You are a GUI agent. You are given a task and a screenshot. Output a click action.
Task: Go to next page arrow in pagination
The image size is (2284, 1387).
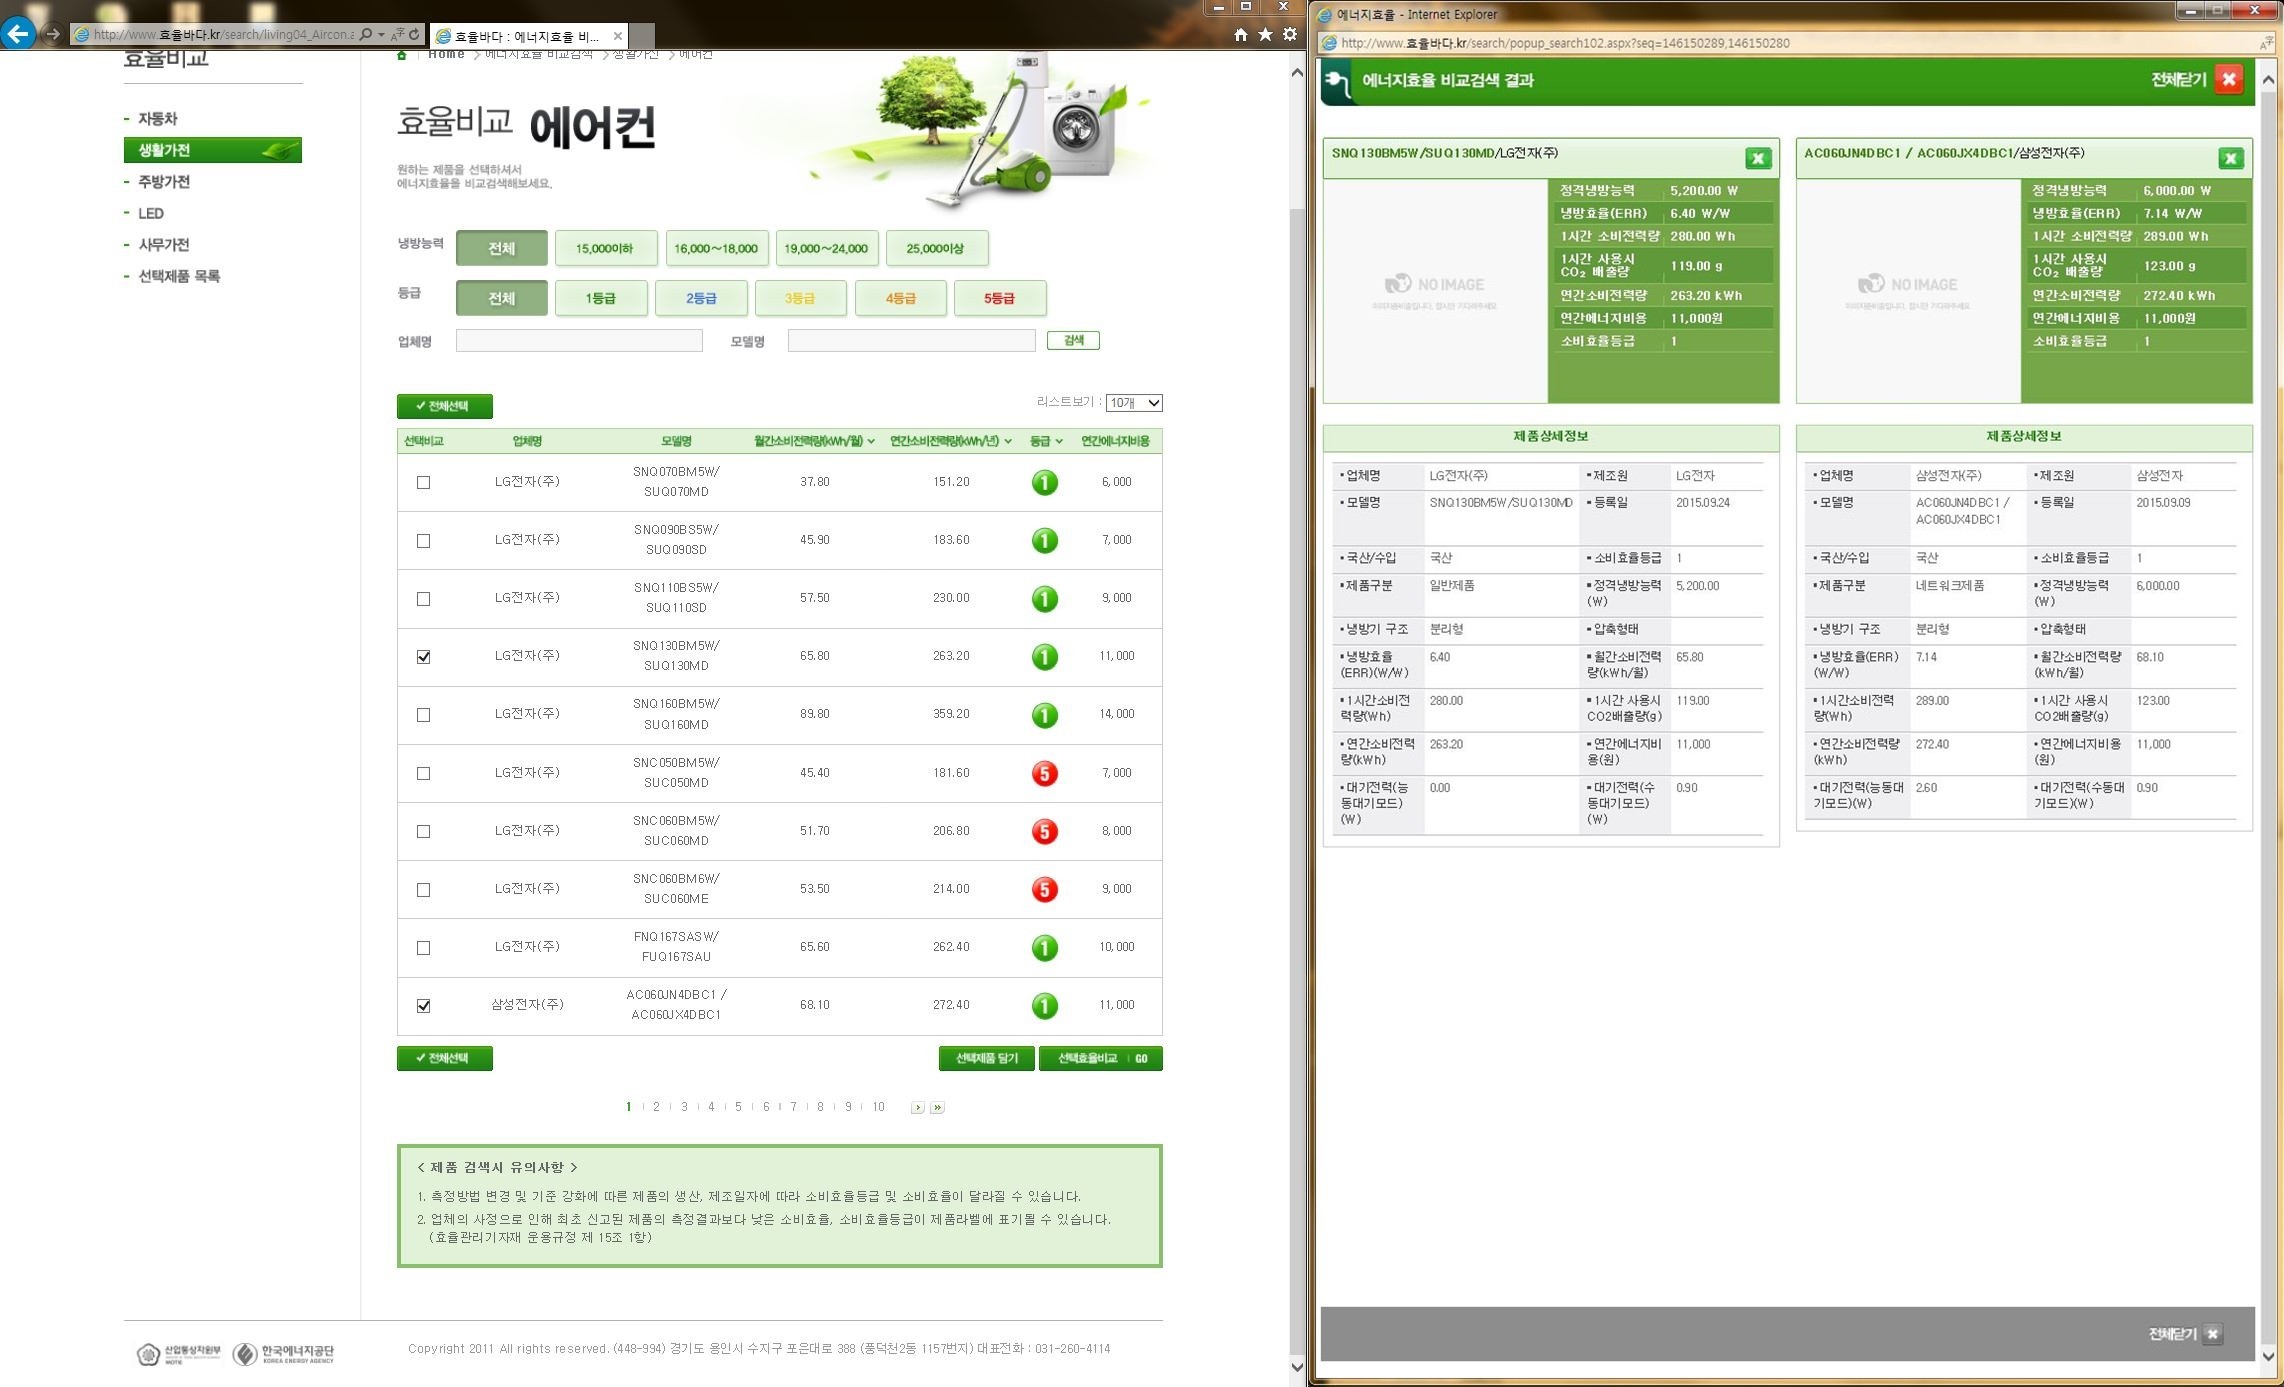tap(917, 1107)
